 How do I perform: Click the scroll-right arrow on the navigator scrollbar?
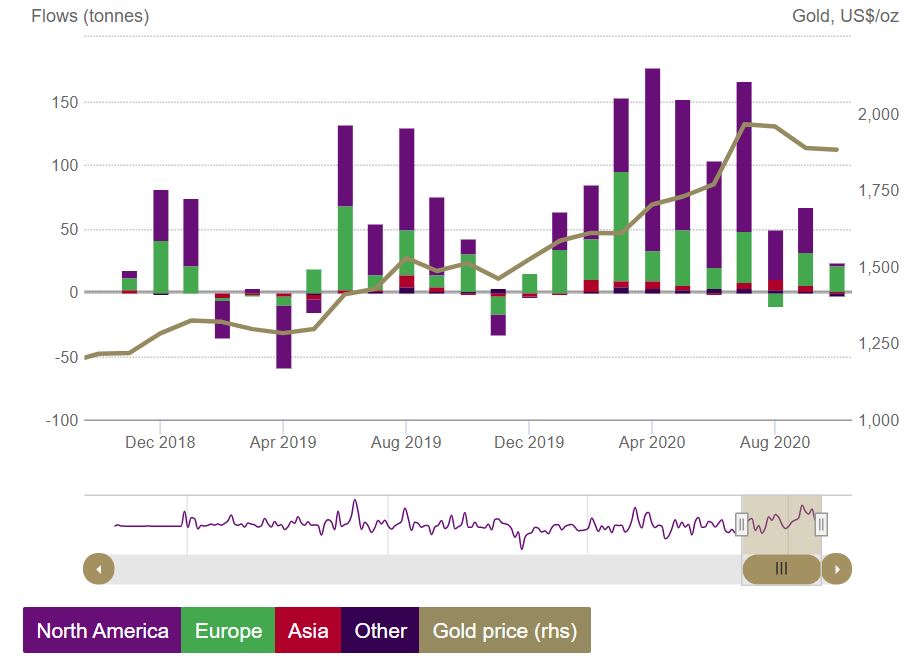tap(837, 569)
